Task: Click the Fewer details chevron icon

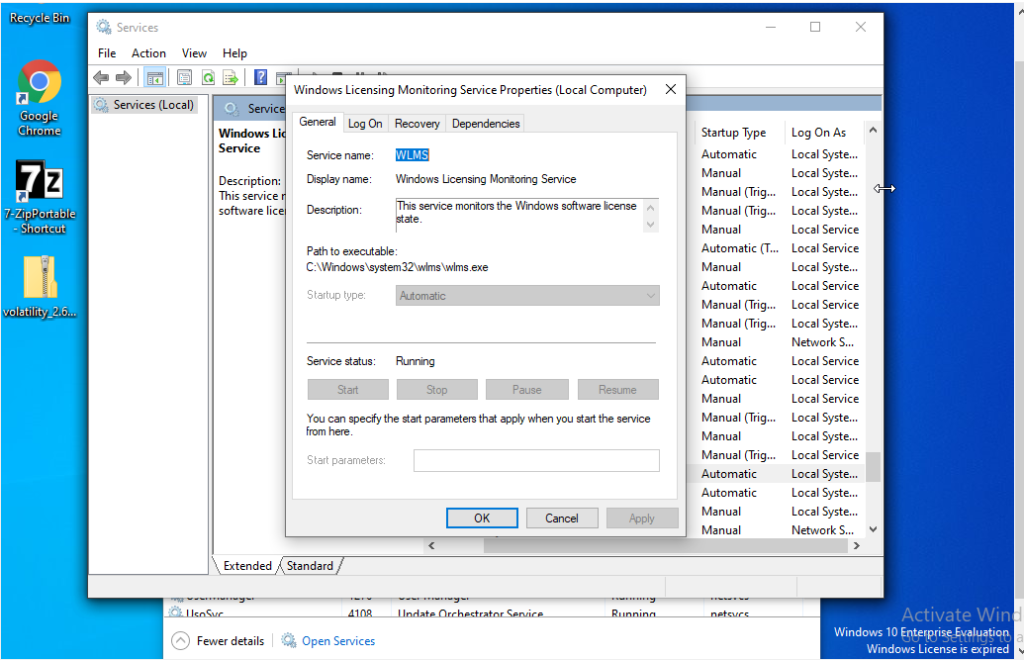Action: tap(180, 640)
